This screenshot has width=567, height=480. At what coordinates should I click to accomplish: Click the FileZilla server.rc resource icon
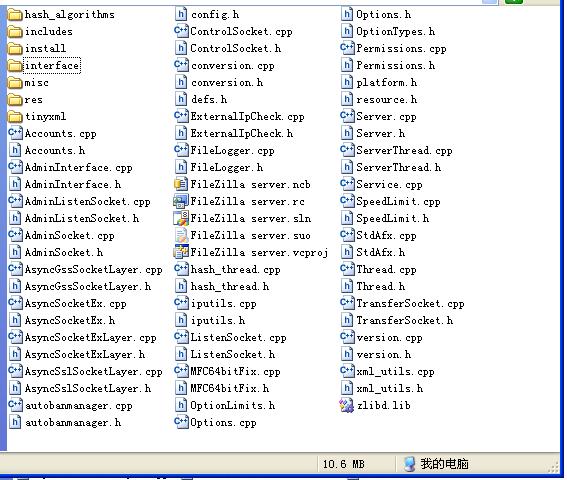click(181, 201)
